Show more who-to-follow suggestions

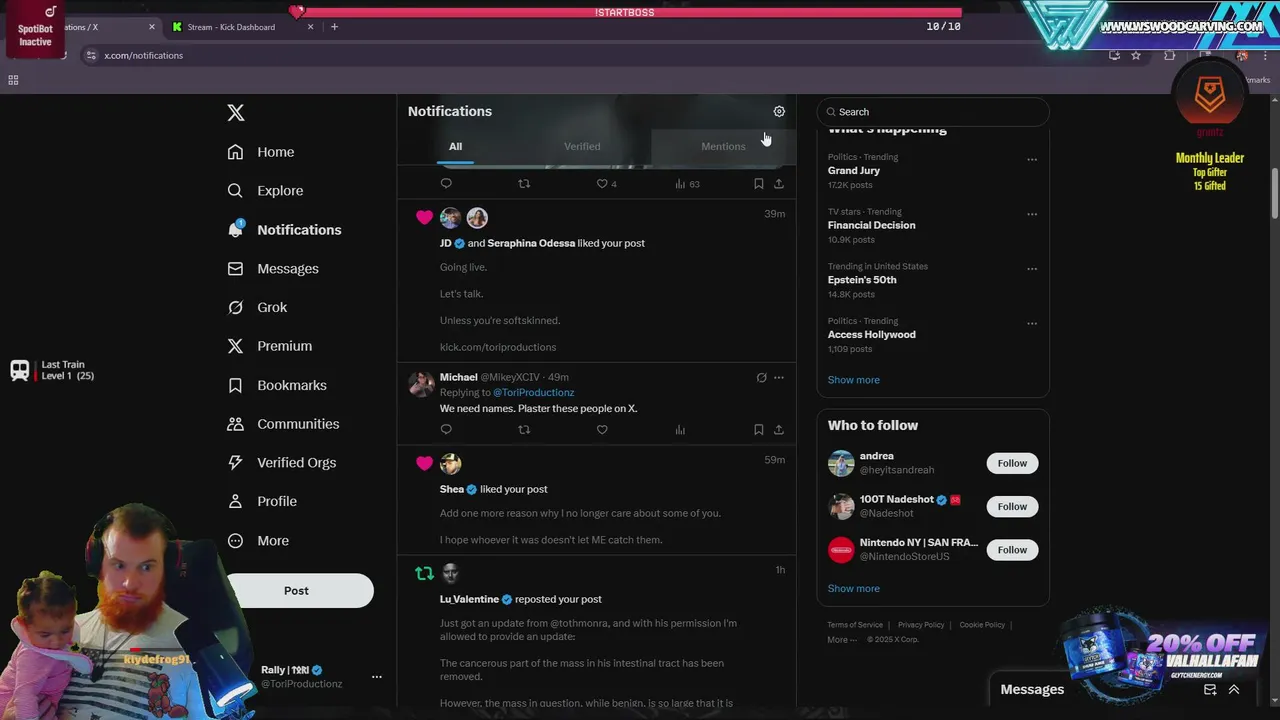point(853,589)
